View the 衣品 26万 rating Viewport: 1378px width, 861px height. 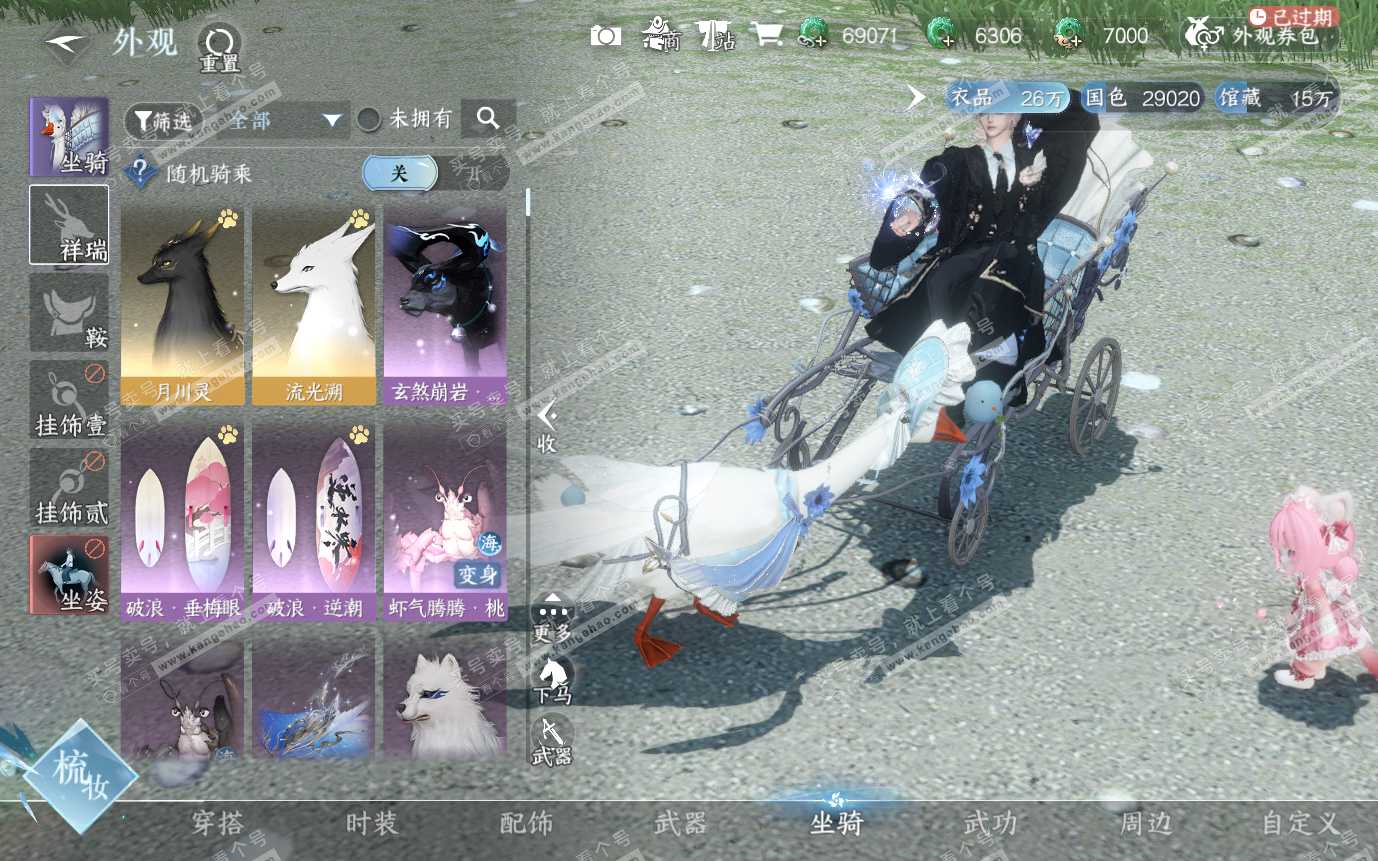coord(1006,98)
